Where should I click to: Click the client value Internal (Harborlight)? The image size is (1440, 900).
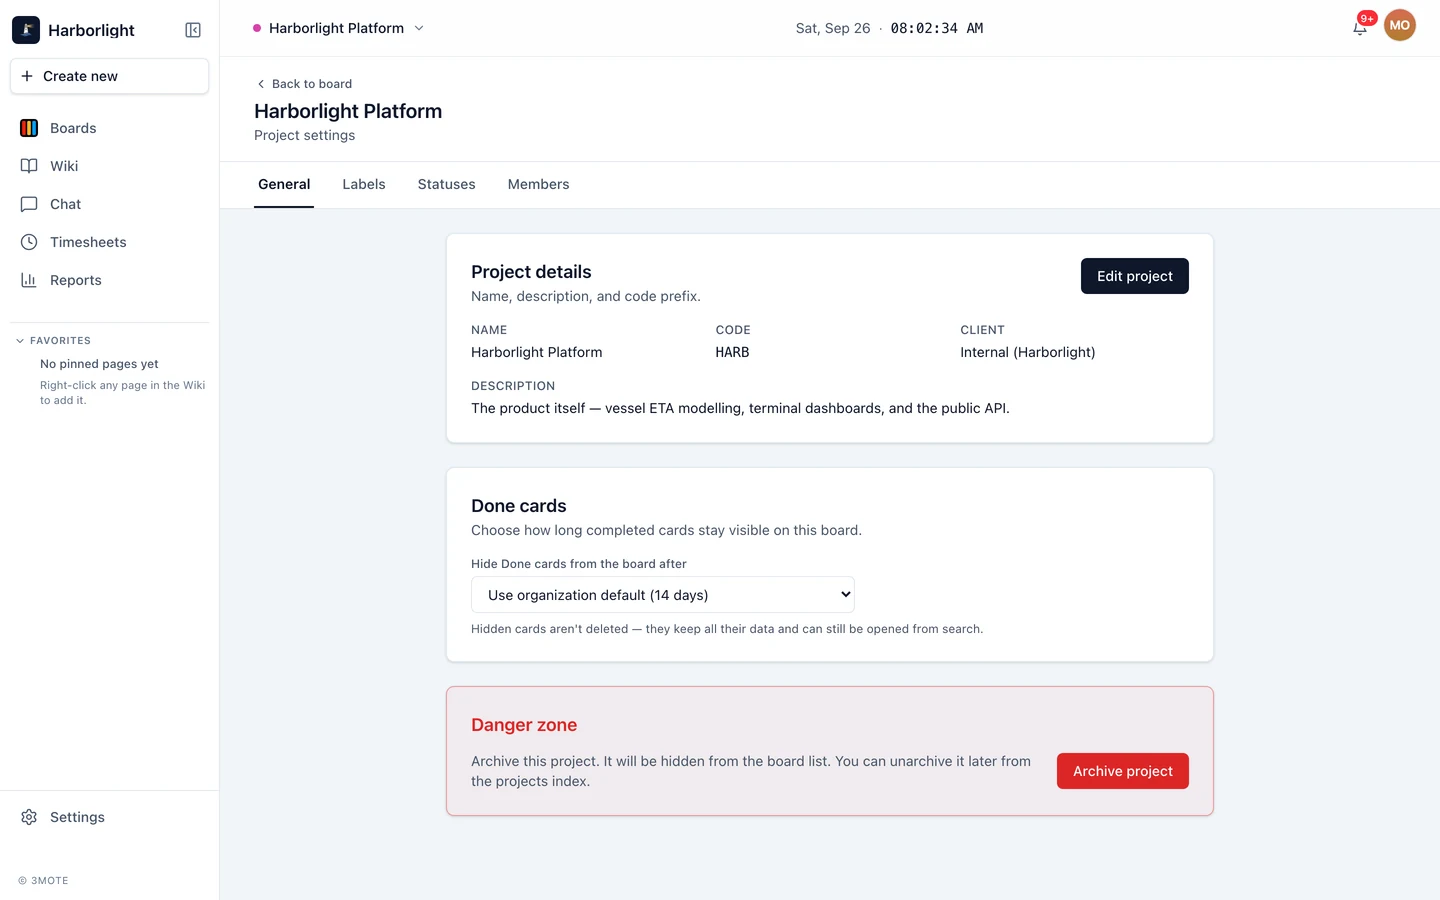click(x=1027, y=352)
